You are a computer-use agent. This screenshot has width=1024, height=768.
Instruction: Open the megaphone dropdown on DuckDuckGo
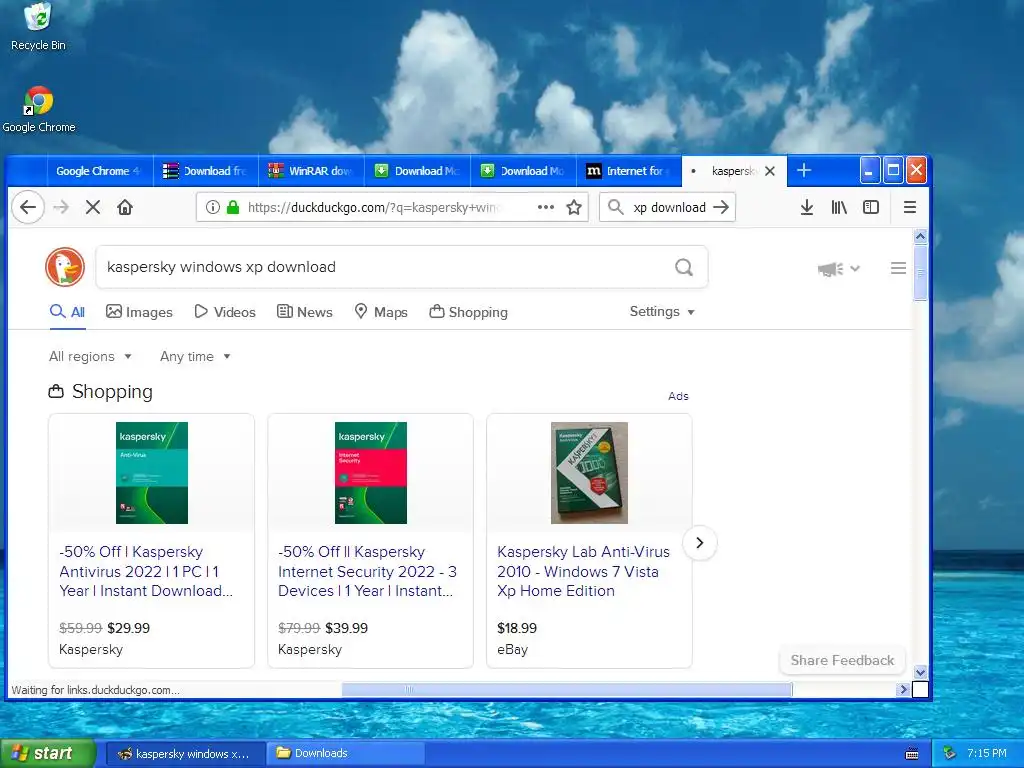point(839,268)
